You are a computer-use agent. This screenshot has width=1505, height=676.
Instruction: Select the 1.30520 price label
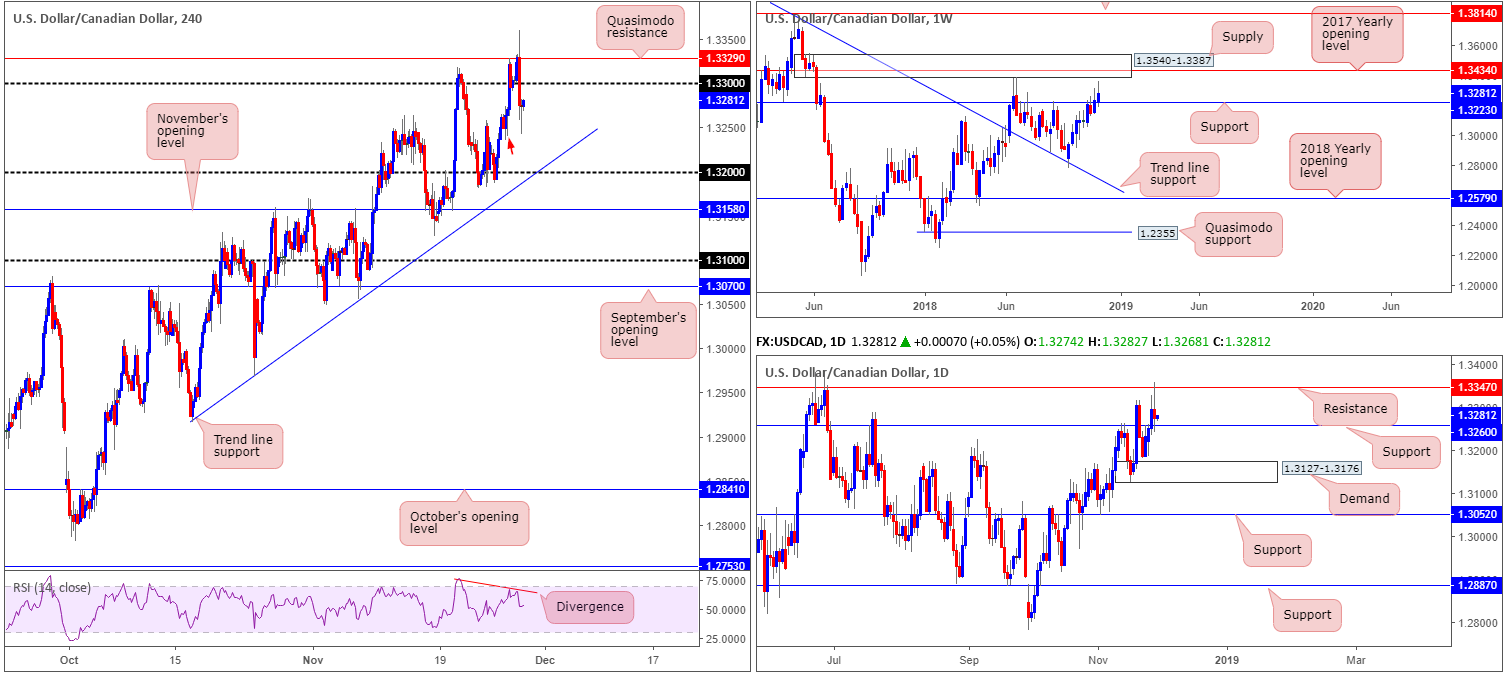click(1478, 514)
